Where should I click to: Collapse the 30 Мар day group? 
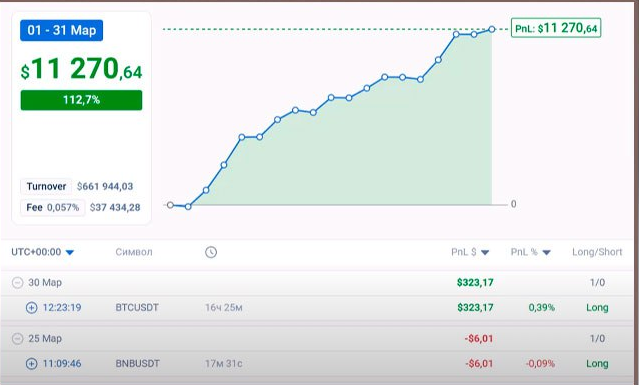[17, 282]
